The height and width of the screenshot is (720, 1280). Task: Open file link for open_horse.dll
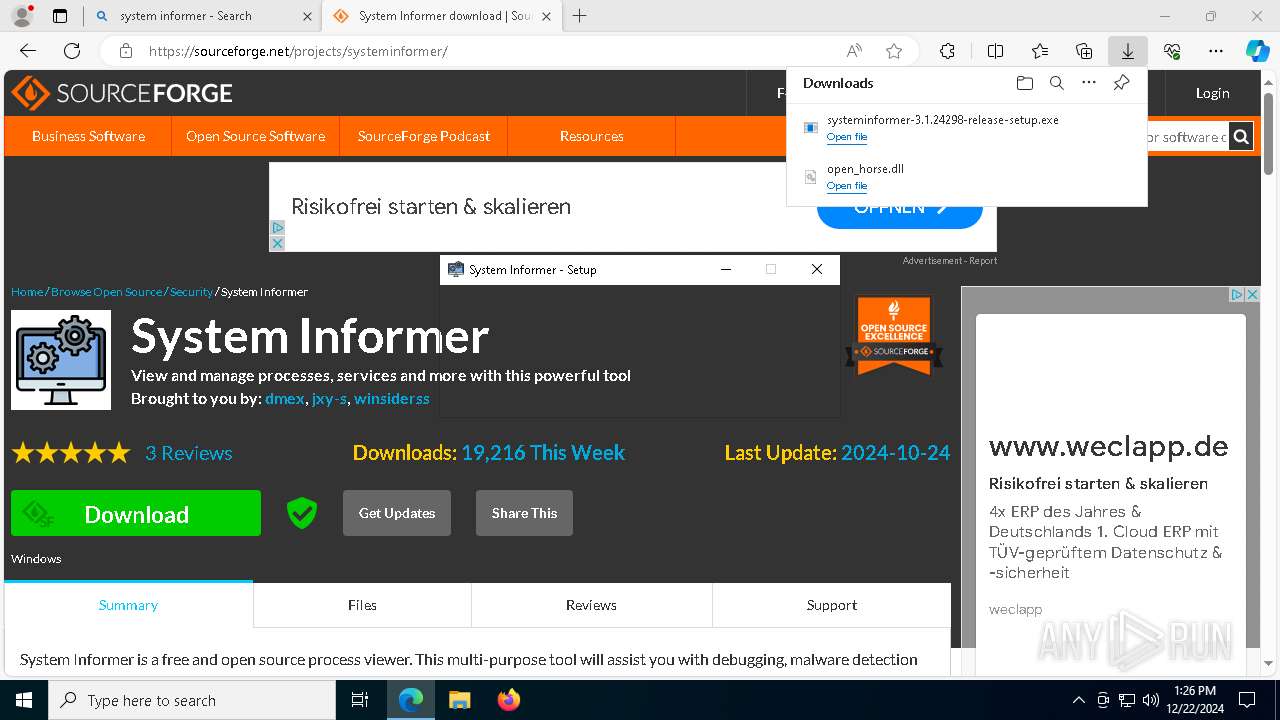click(x=846, y=186)
